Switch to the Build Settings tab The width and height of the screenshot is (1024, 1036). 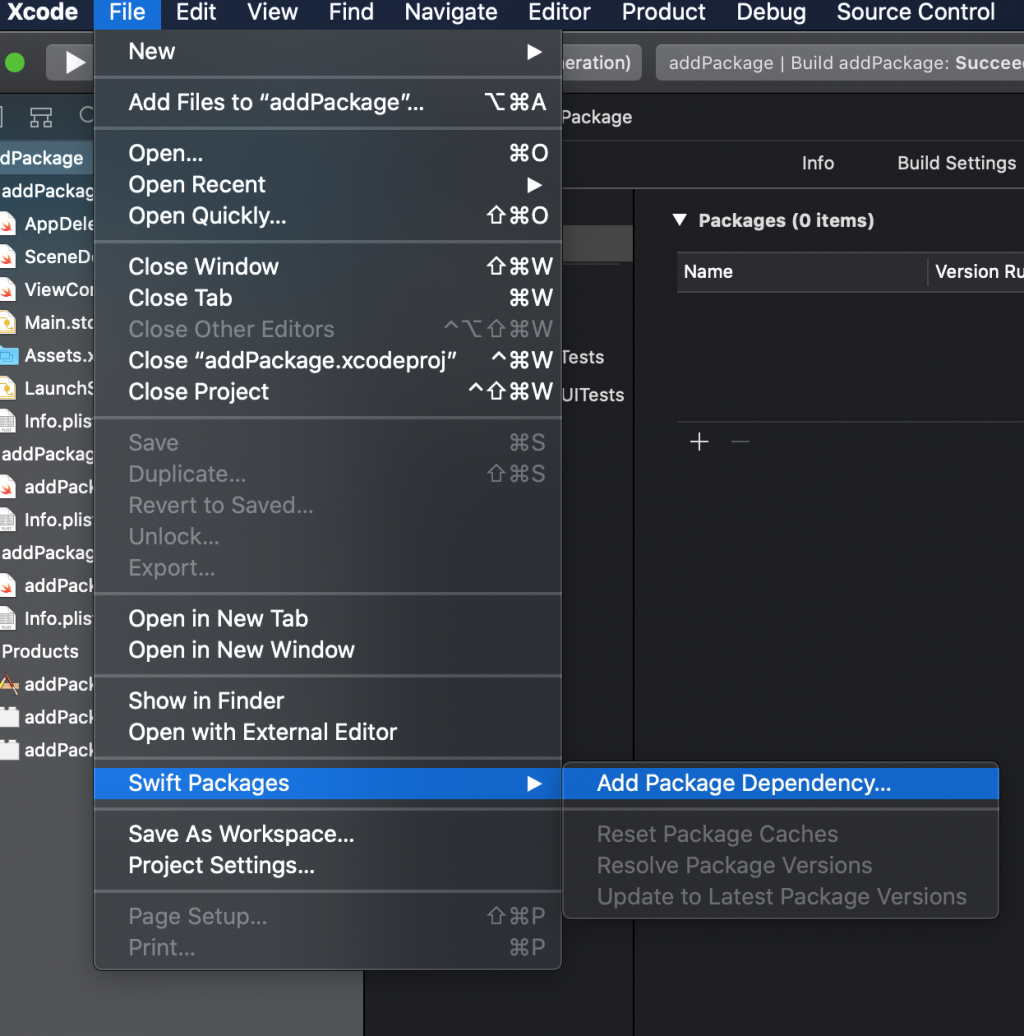pos(957,163)
